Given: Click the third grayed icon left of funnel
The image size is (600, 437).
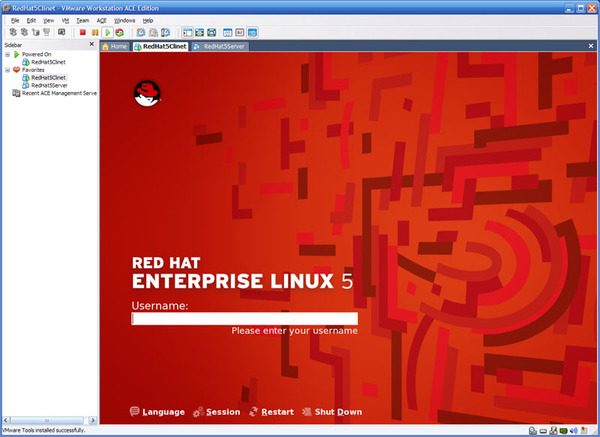Looking at the screenshot, I should [x=36, y=32].
